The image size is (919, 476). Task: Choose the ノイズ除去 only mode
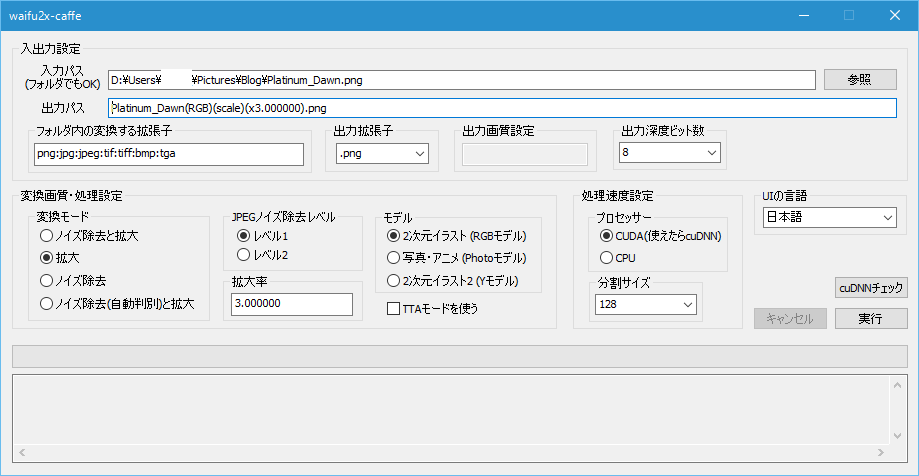click(46, 280)
